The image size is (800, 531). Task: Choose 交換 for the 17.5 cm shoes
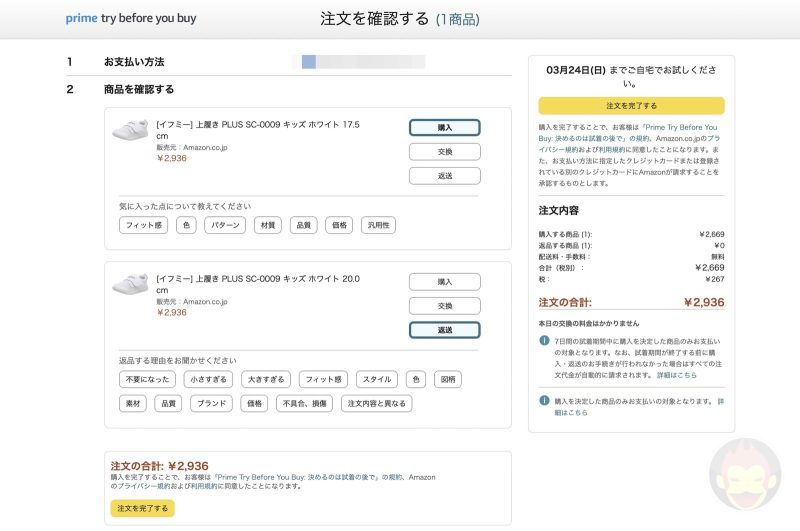pos(444,152)
